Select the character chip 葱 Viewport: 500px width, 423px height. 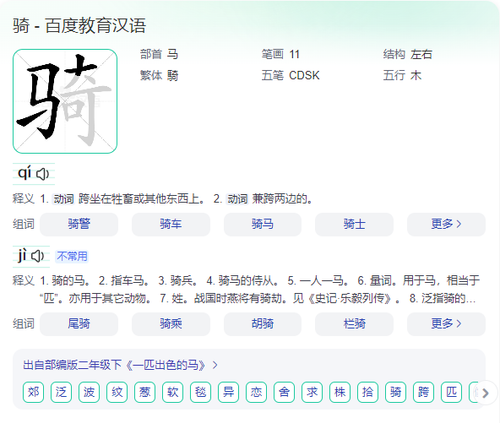[145, 392]
